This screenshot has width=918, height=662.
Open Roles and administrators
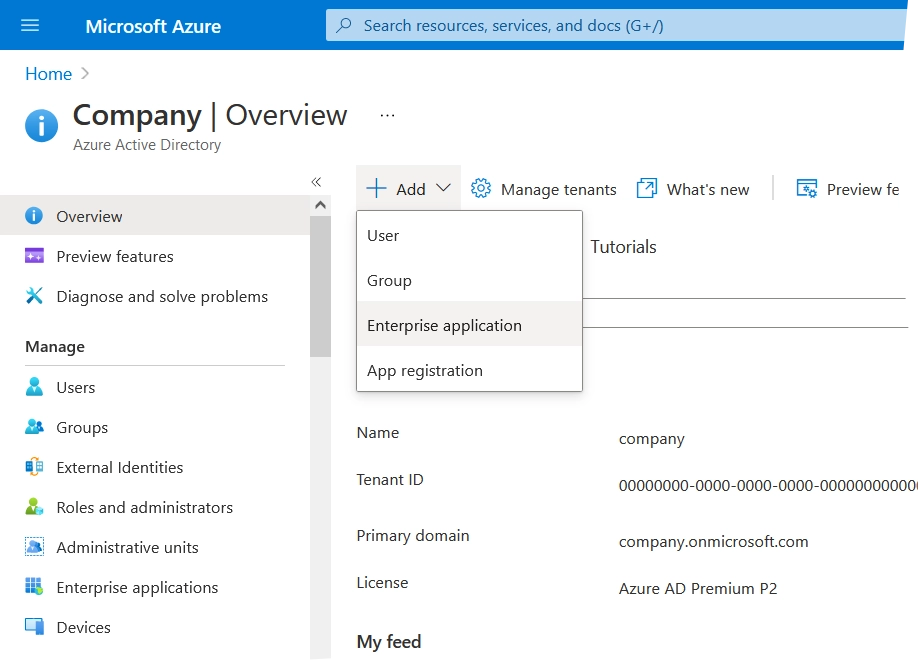155,506
